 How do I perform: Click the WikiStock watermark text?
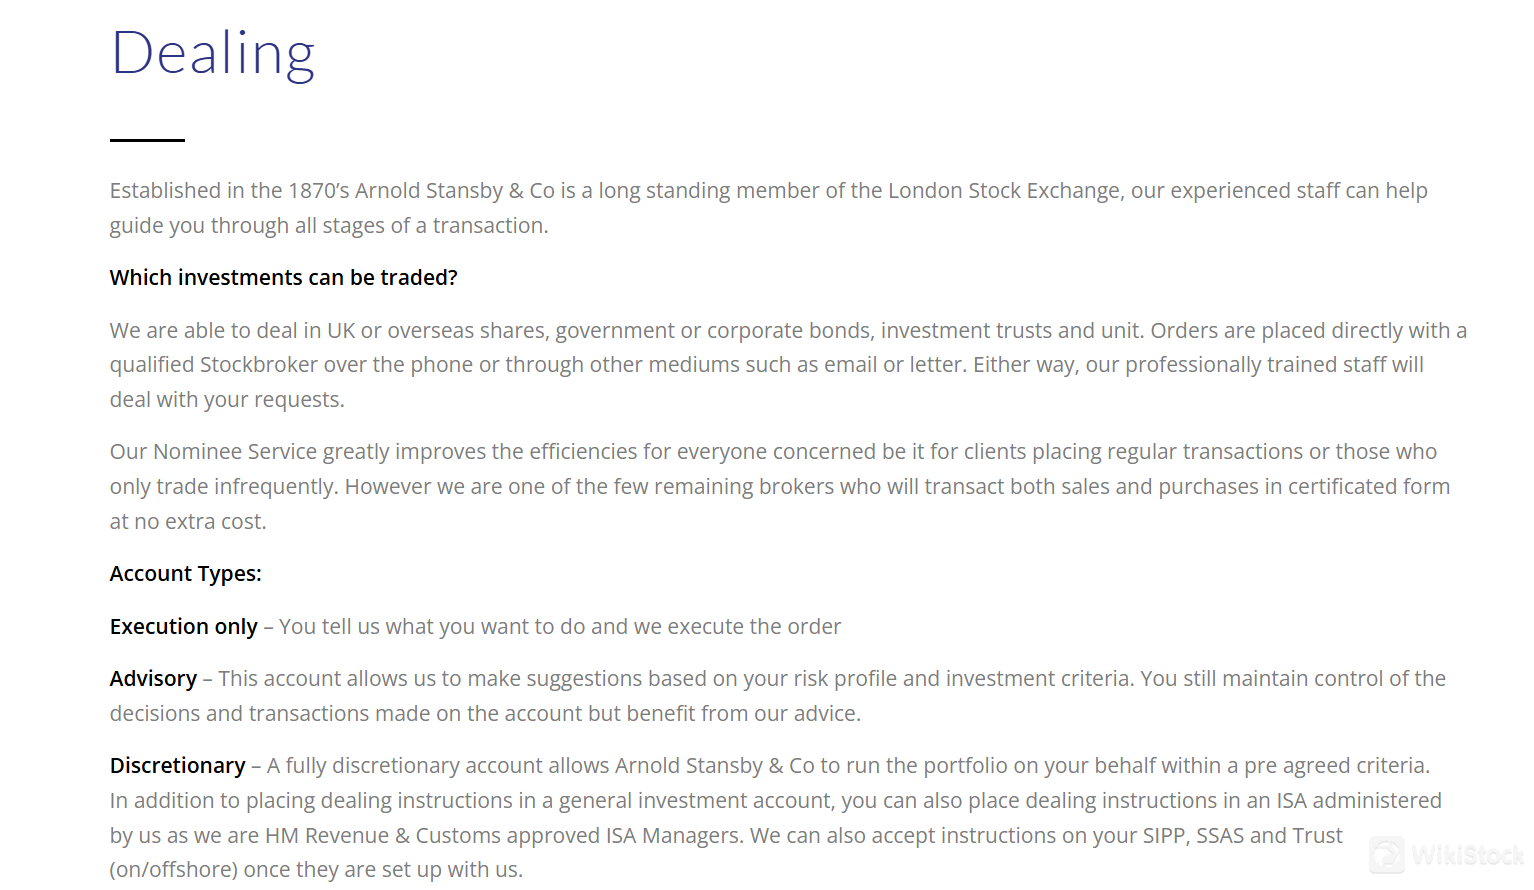1468,856
